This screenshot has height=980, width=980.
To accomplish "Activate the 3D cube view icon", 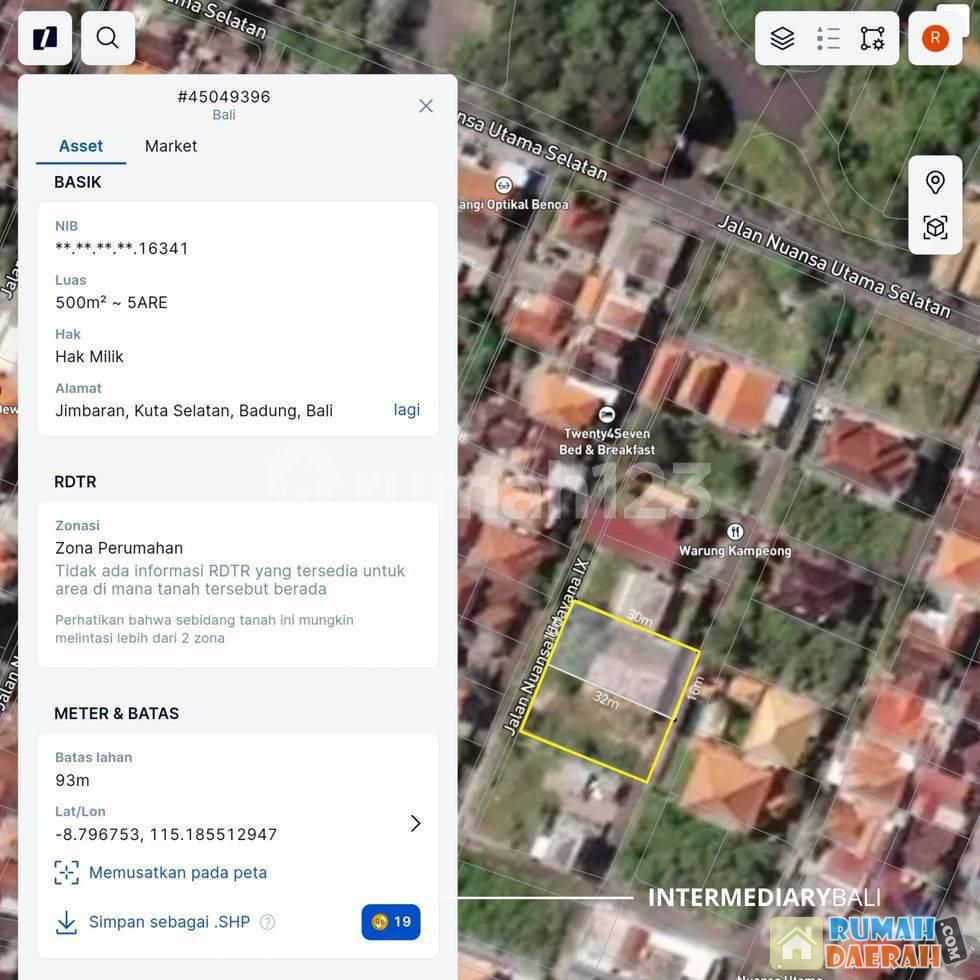I will pyautogui.click(x=935, y=227).
